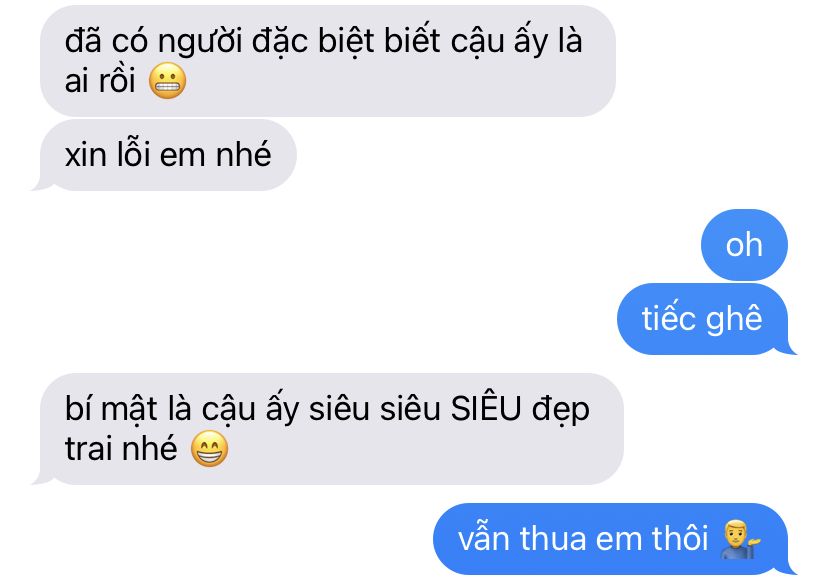Image resolution: width=828 pixels, height=582 pixels.
Task: Tap the 'vẫn thua em thôi' message text
Action: [x=583, y=539]
